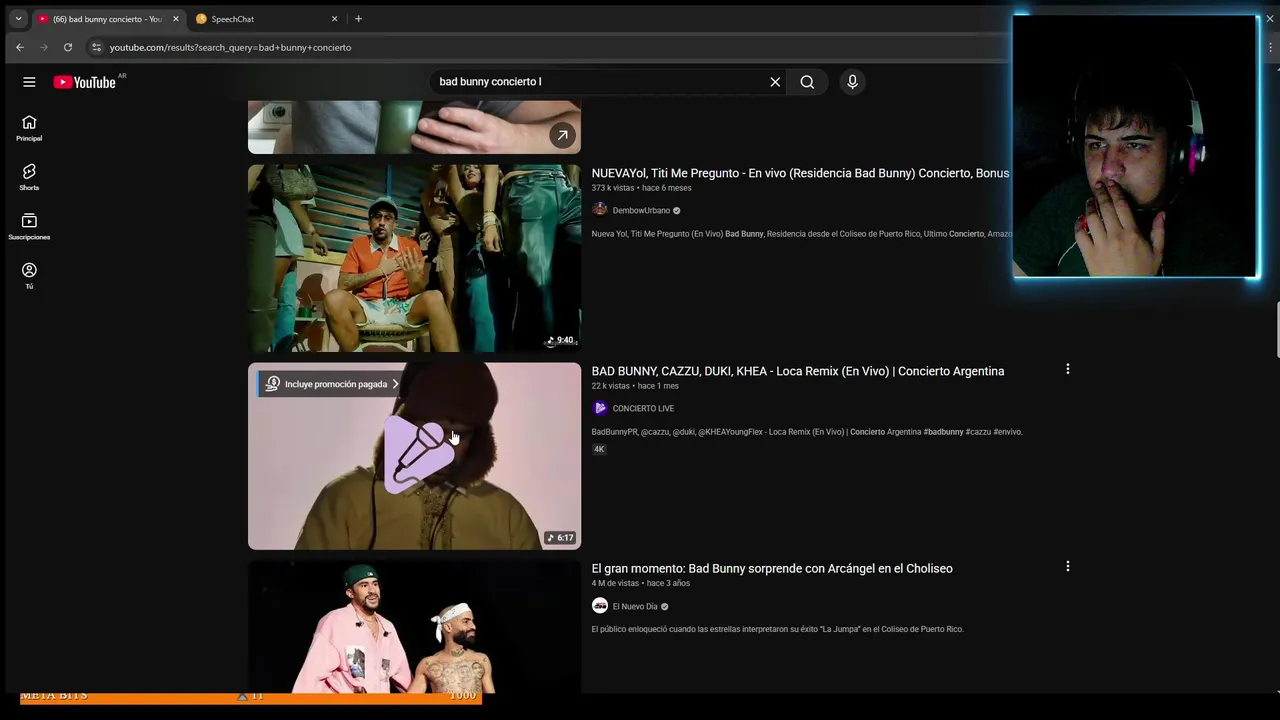Click the webcam overlay feed

(1135, 146)
